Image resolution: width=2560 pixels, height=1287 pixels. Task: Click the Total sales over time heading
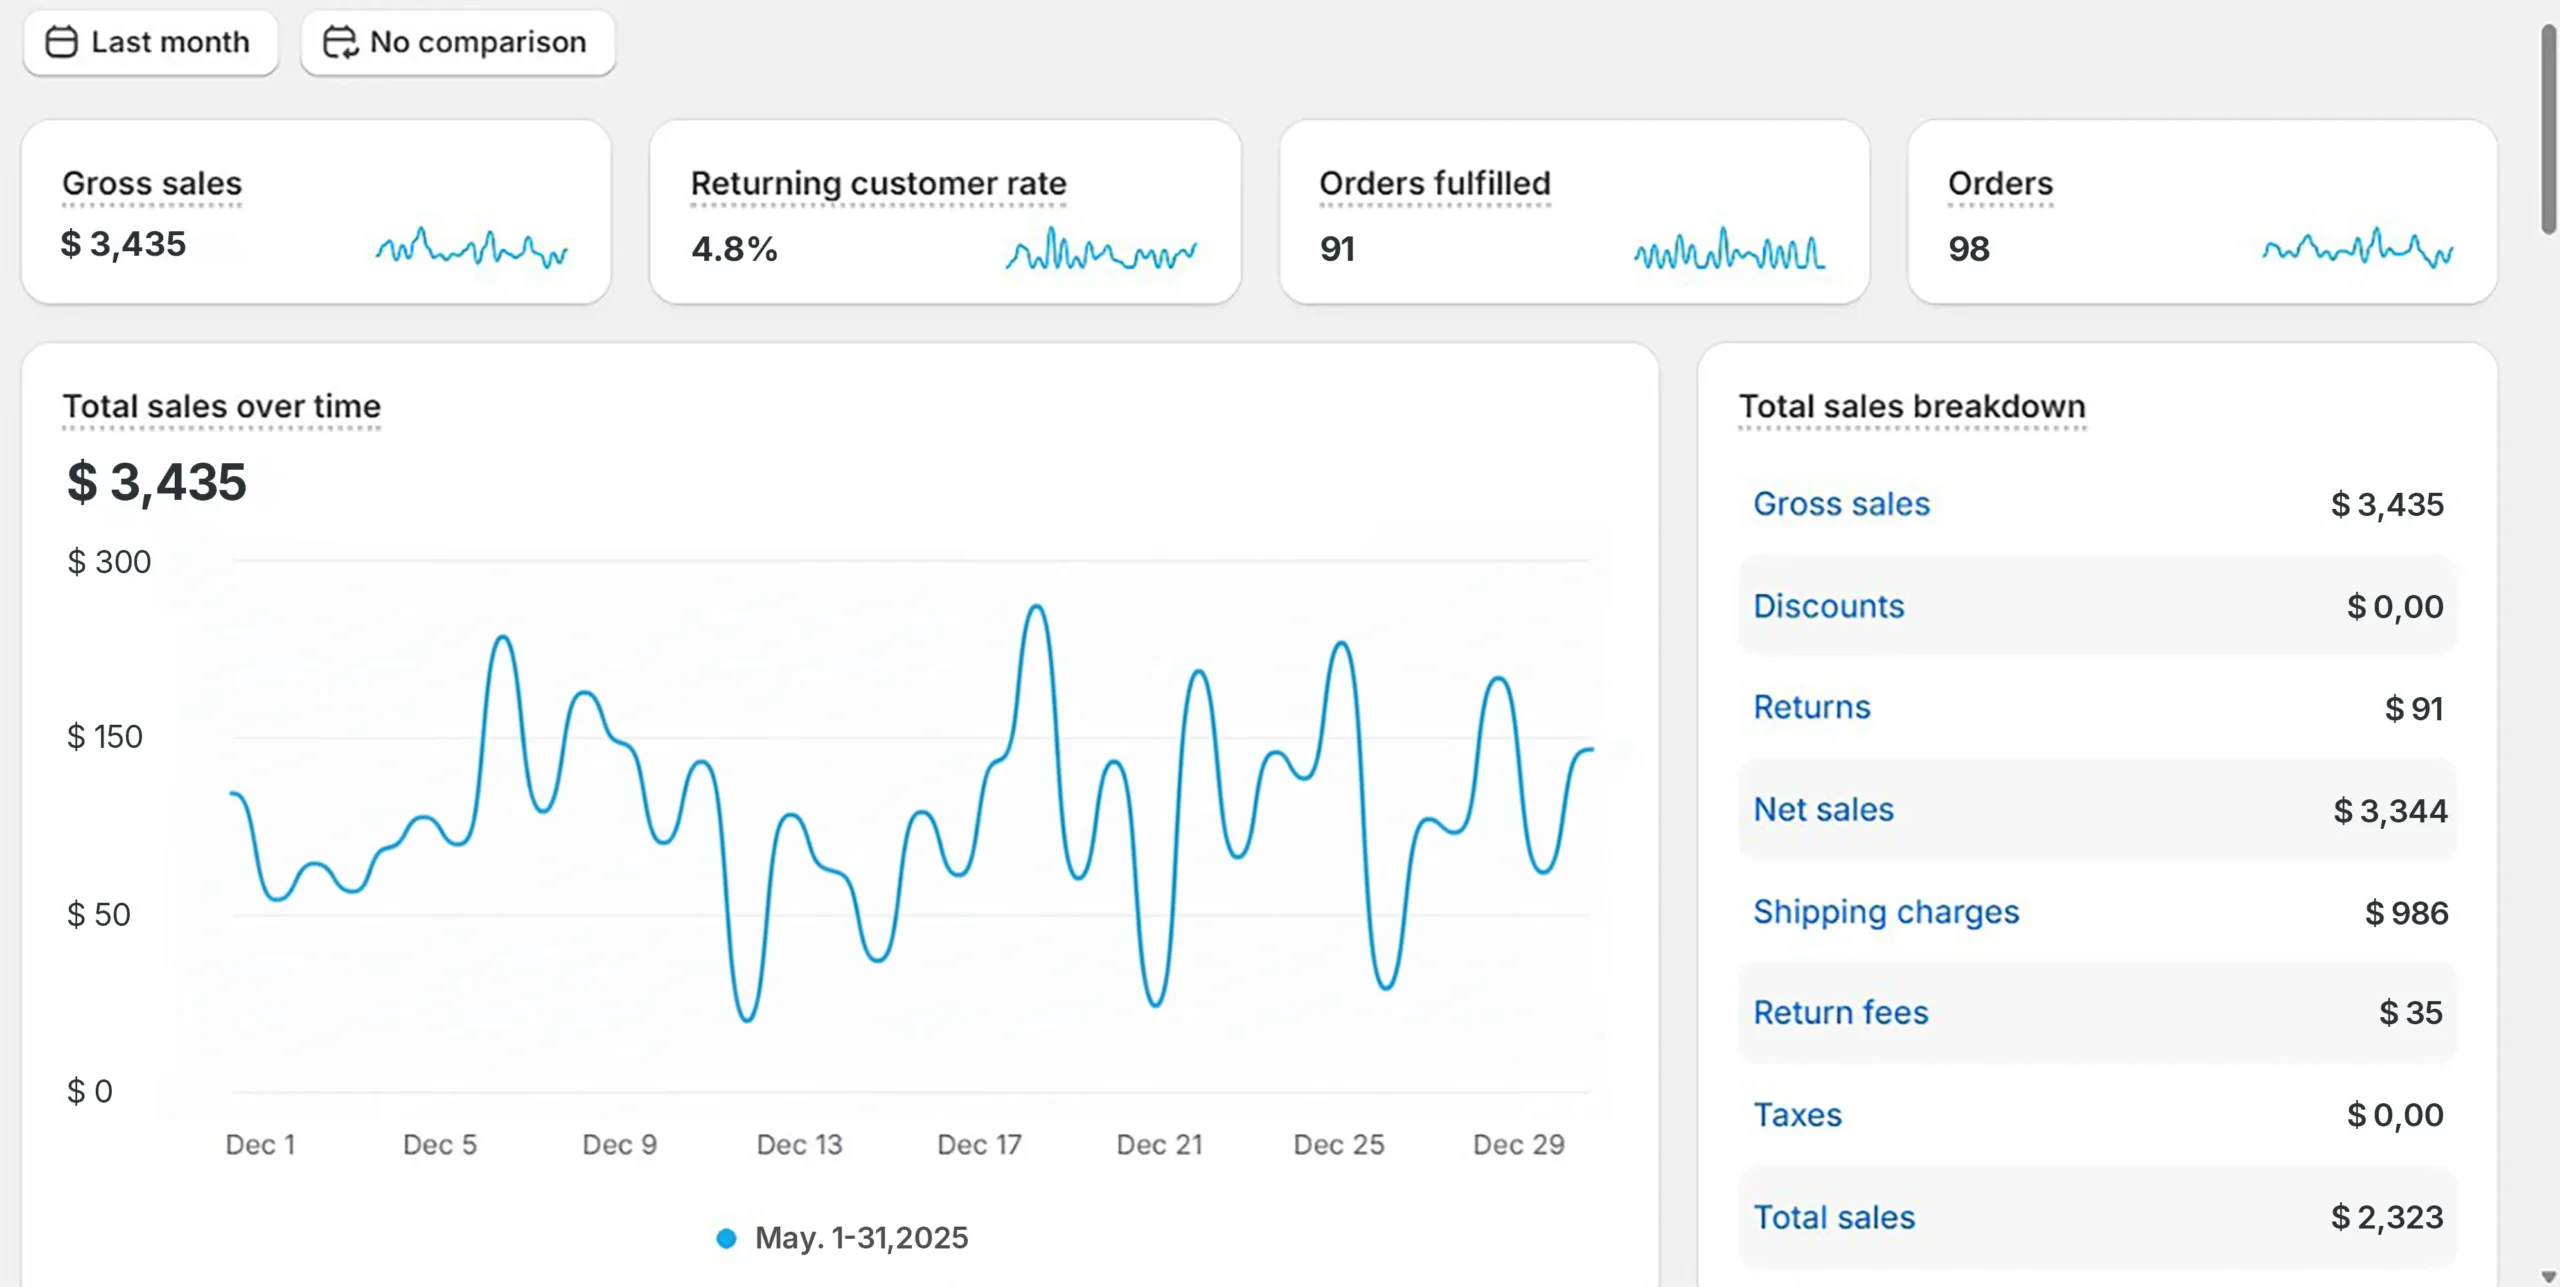point(221,406)
